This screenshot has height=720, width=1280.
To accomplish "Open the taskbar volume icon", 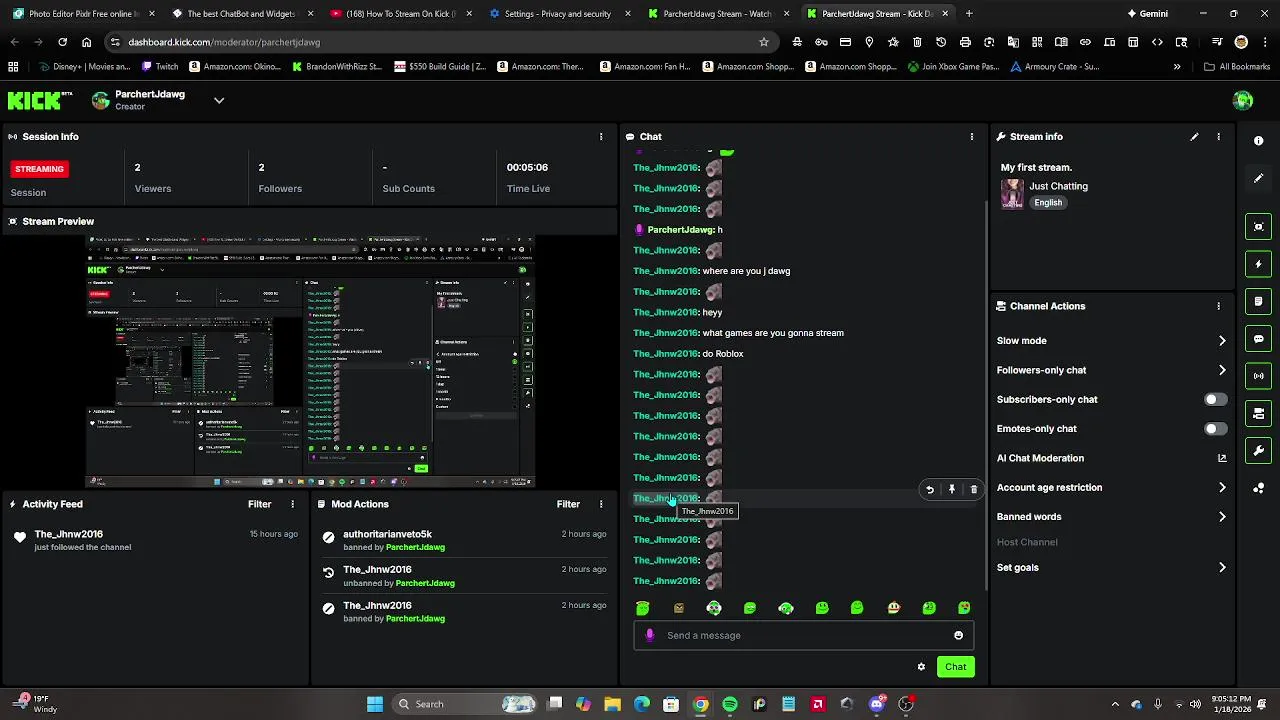I will click(x=1195, y=704).
